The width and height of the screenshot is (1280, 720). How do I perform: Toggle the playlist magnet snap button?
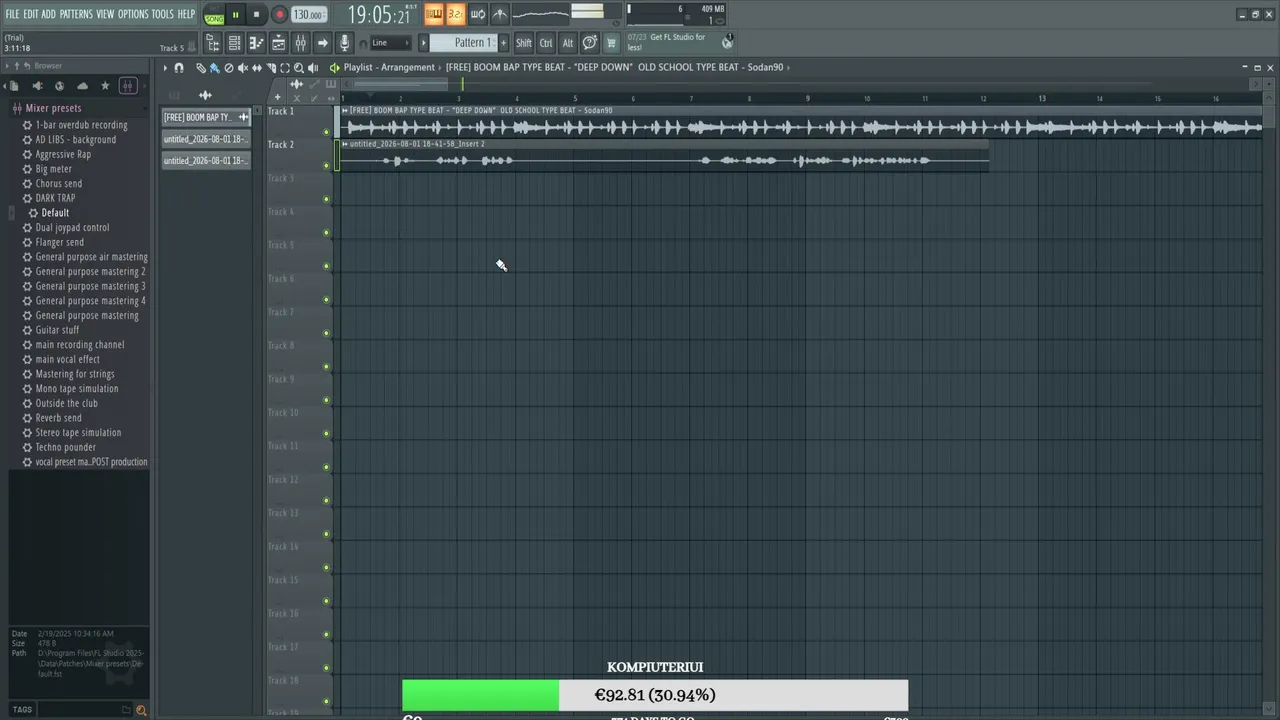(x=179, y=68)
